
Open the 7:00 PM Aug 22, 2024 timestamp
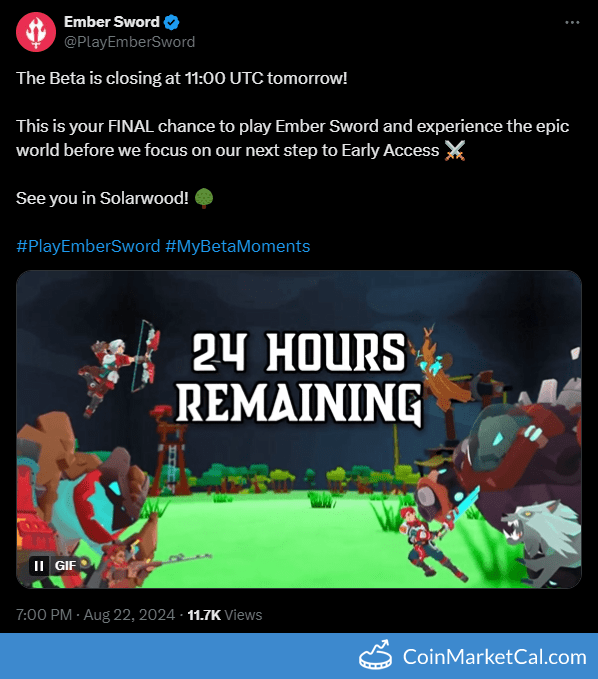pos(96,615)
